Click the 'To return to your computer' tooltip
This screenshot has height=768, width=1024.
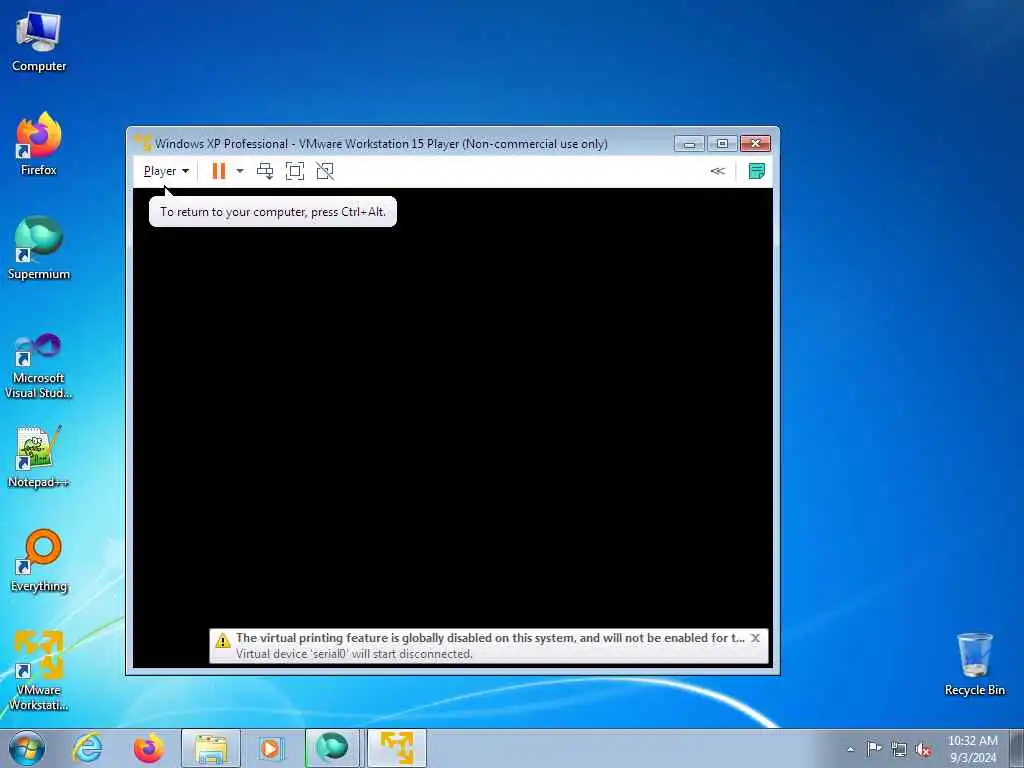point(273,212)
